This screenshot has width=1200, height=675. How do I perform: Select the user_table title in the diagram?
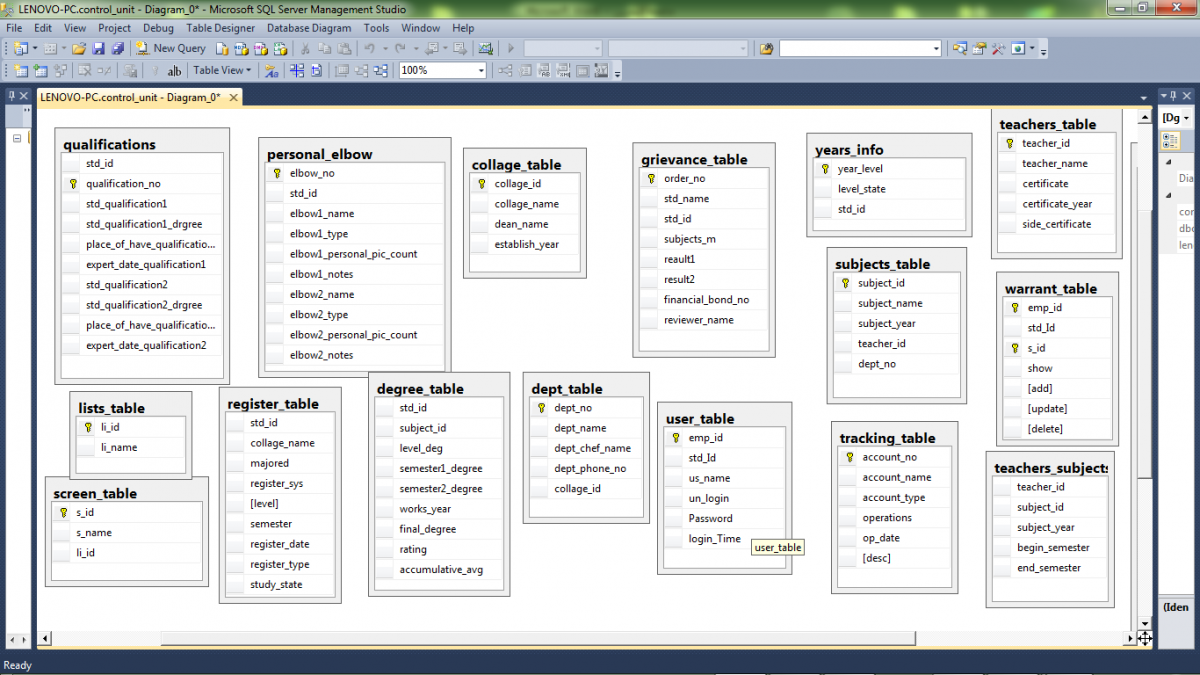[x=700, y=419]
